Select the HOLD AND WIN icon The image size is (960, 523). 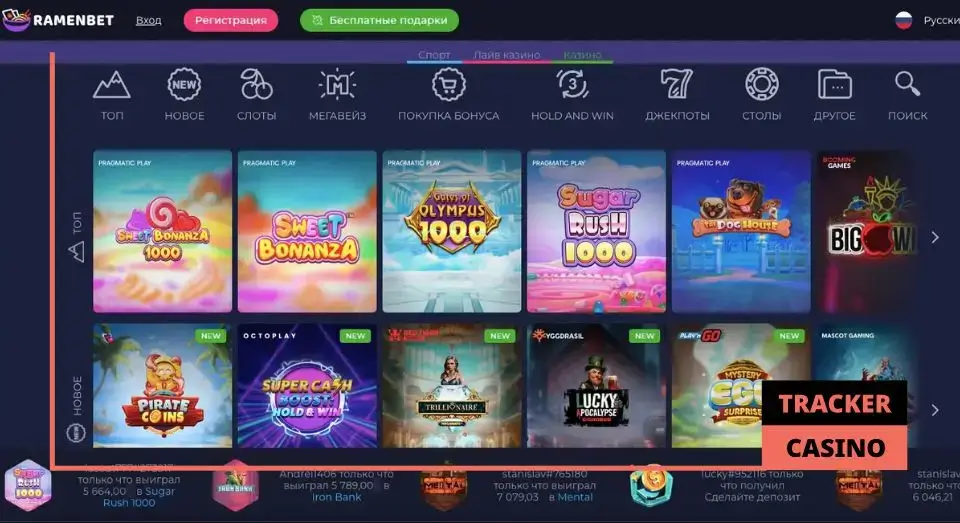coord(572,85)
